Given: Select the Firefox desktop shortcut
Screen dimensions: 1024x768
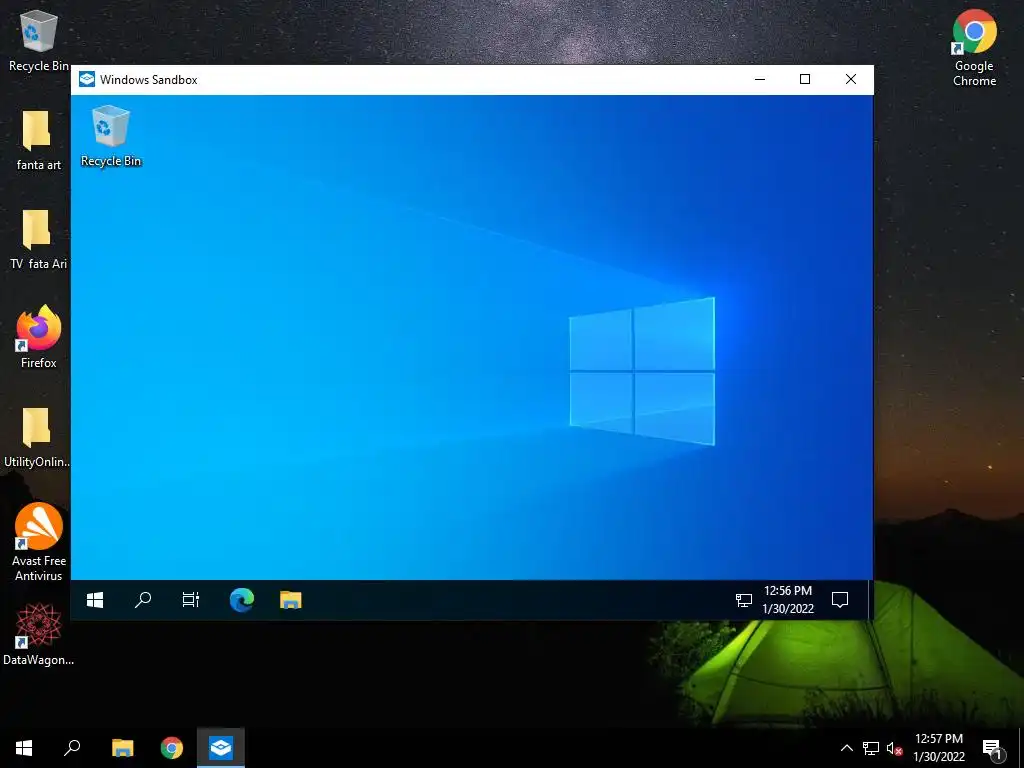Looking at the screenshot, I should click(x=39, y=338).
